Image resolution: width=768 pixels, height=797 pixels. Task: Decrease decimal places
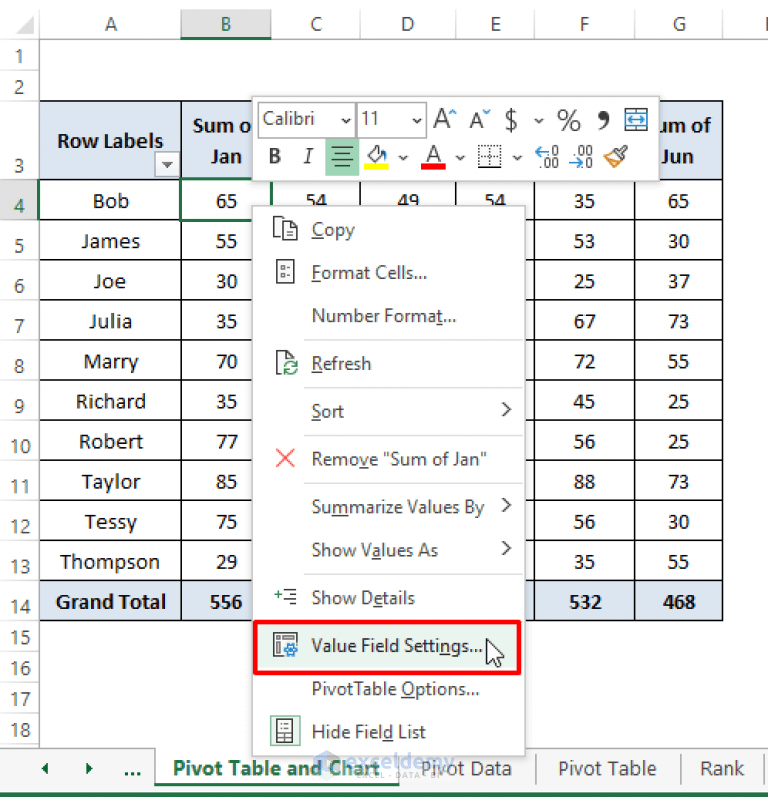point(581,156)
